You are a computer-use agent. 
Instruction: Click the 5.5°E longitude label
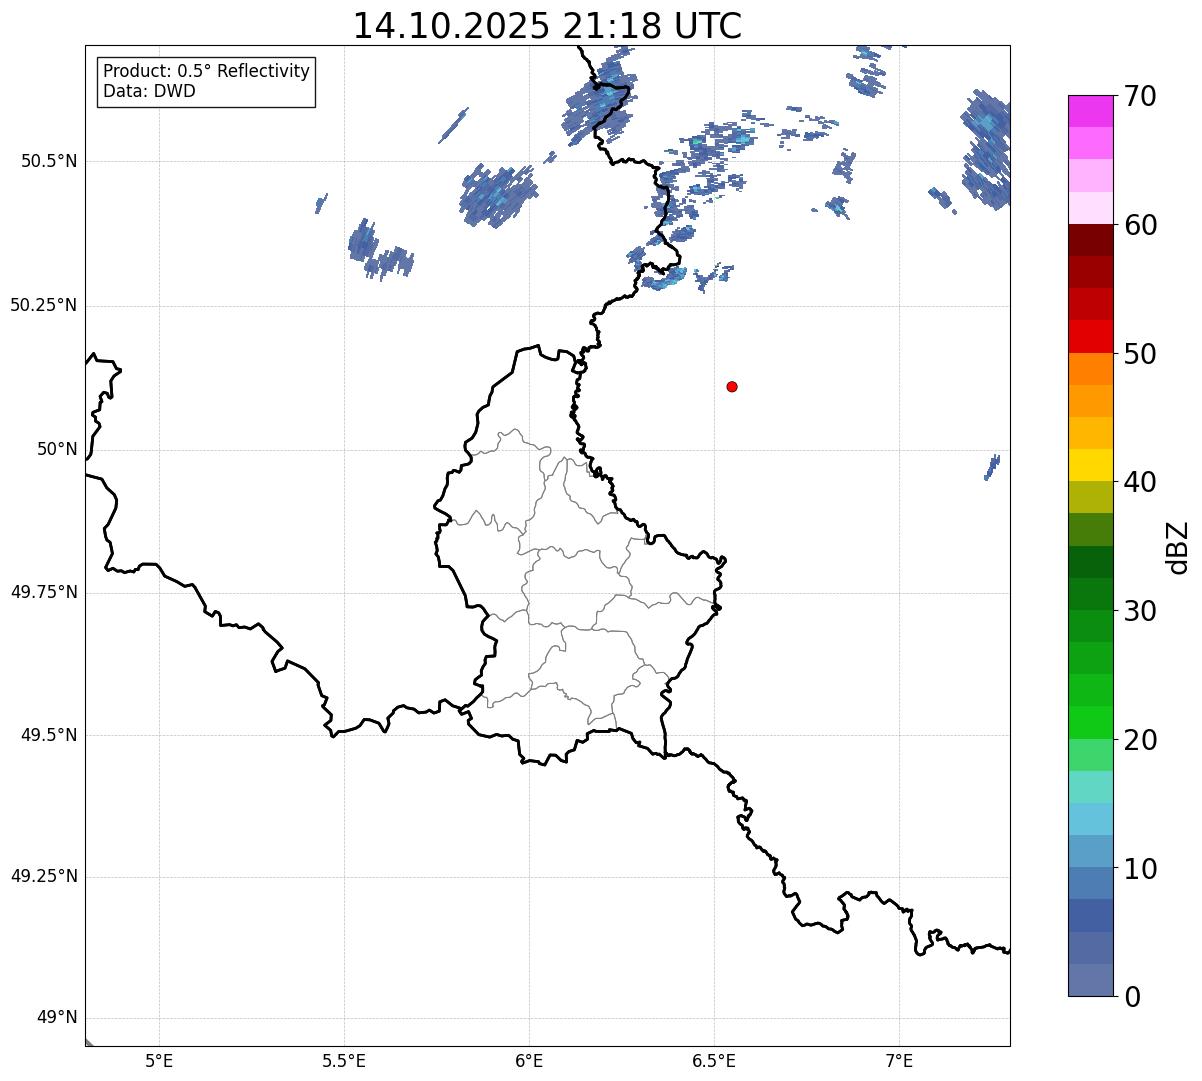tap(344, 1060)
